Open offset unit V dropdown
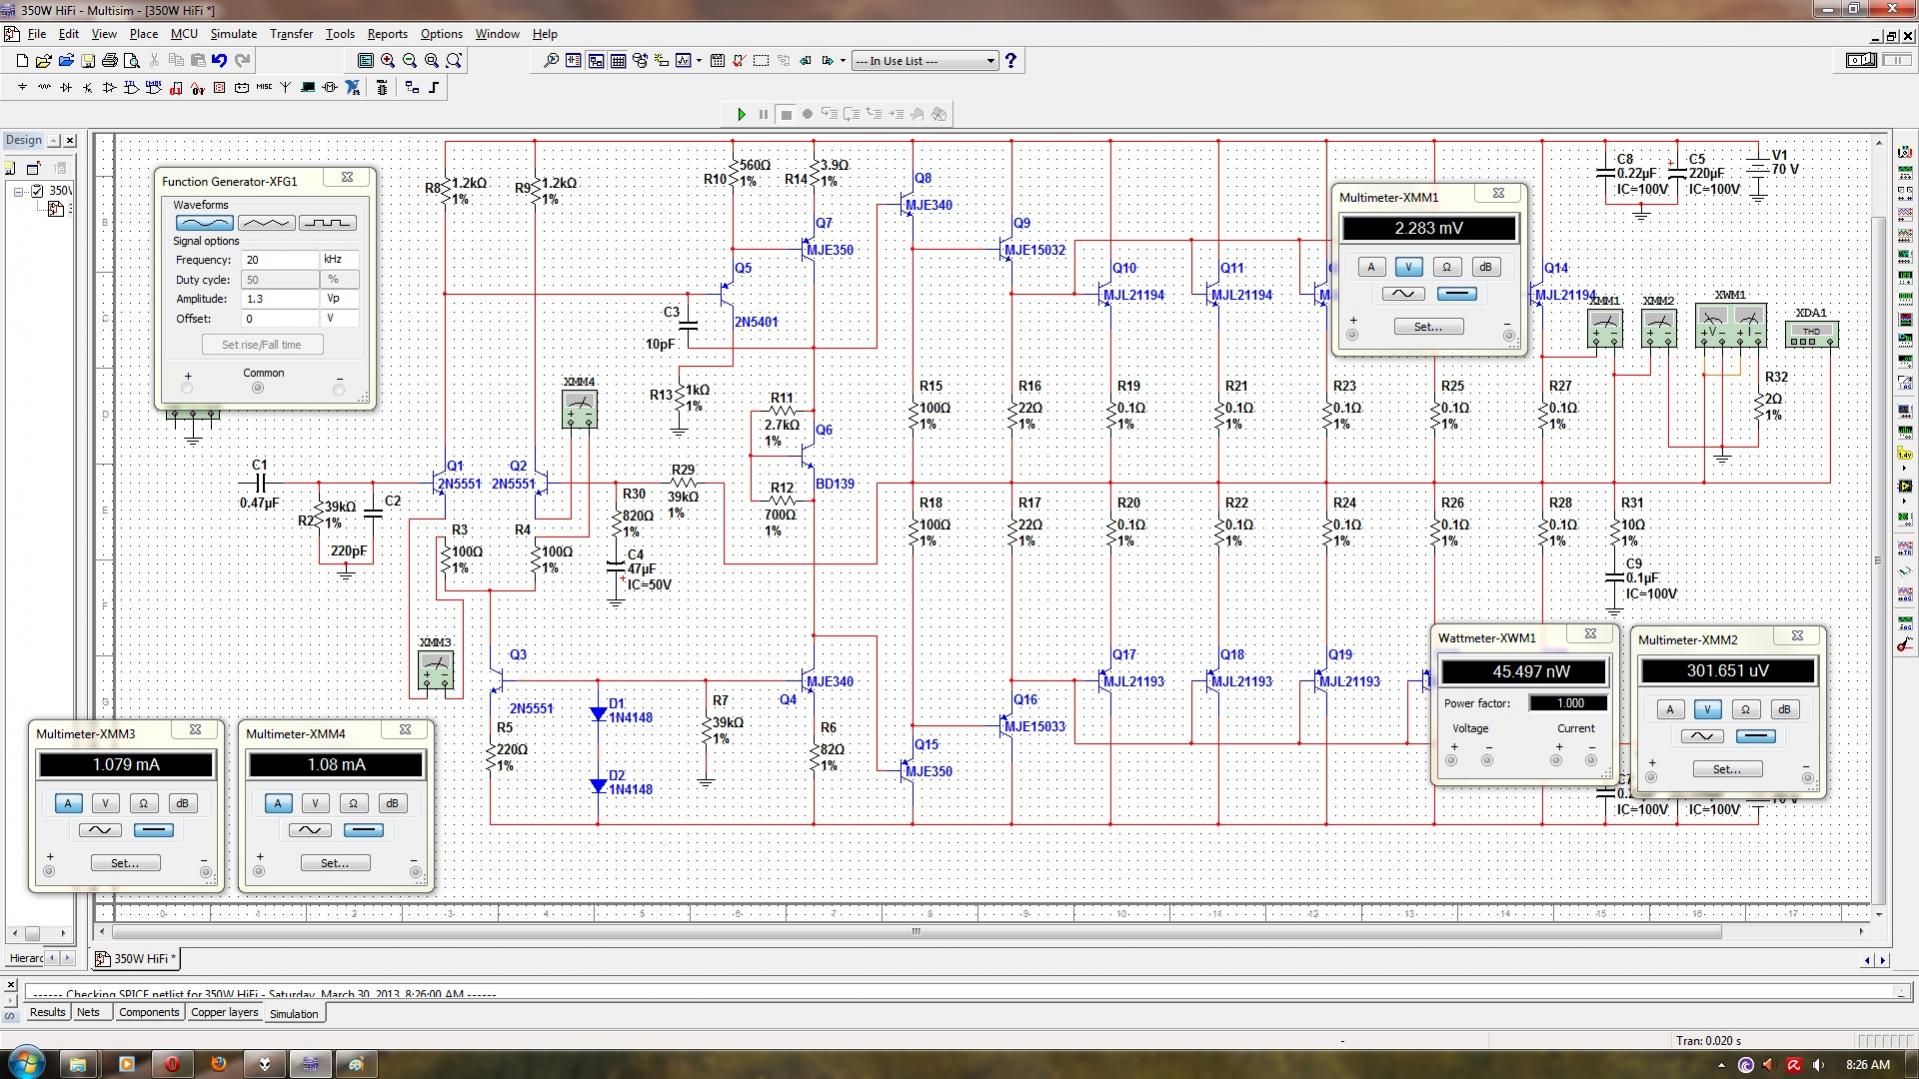The image size is (1919, 1079). (338, 319)
